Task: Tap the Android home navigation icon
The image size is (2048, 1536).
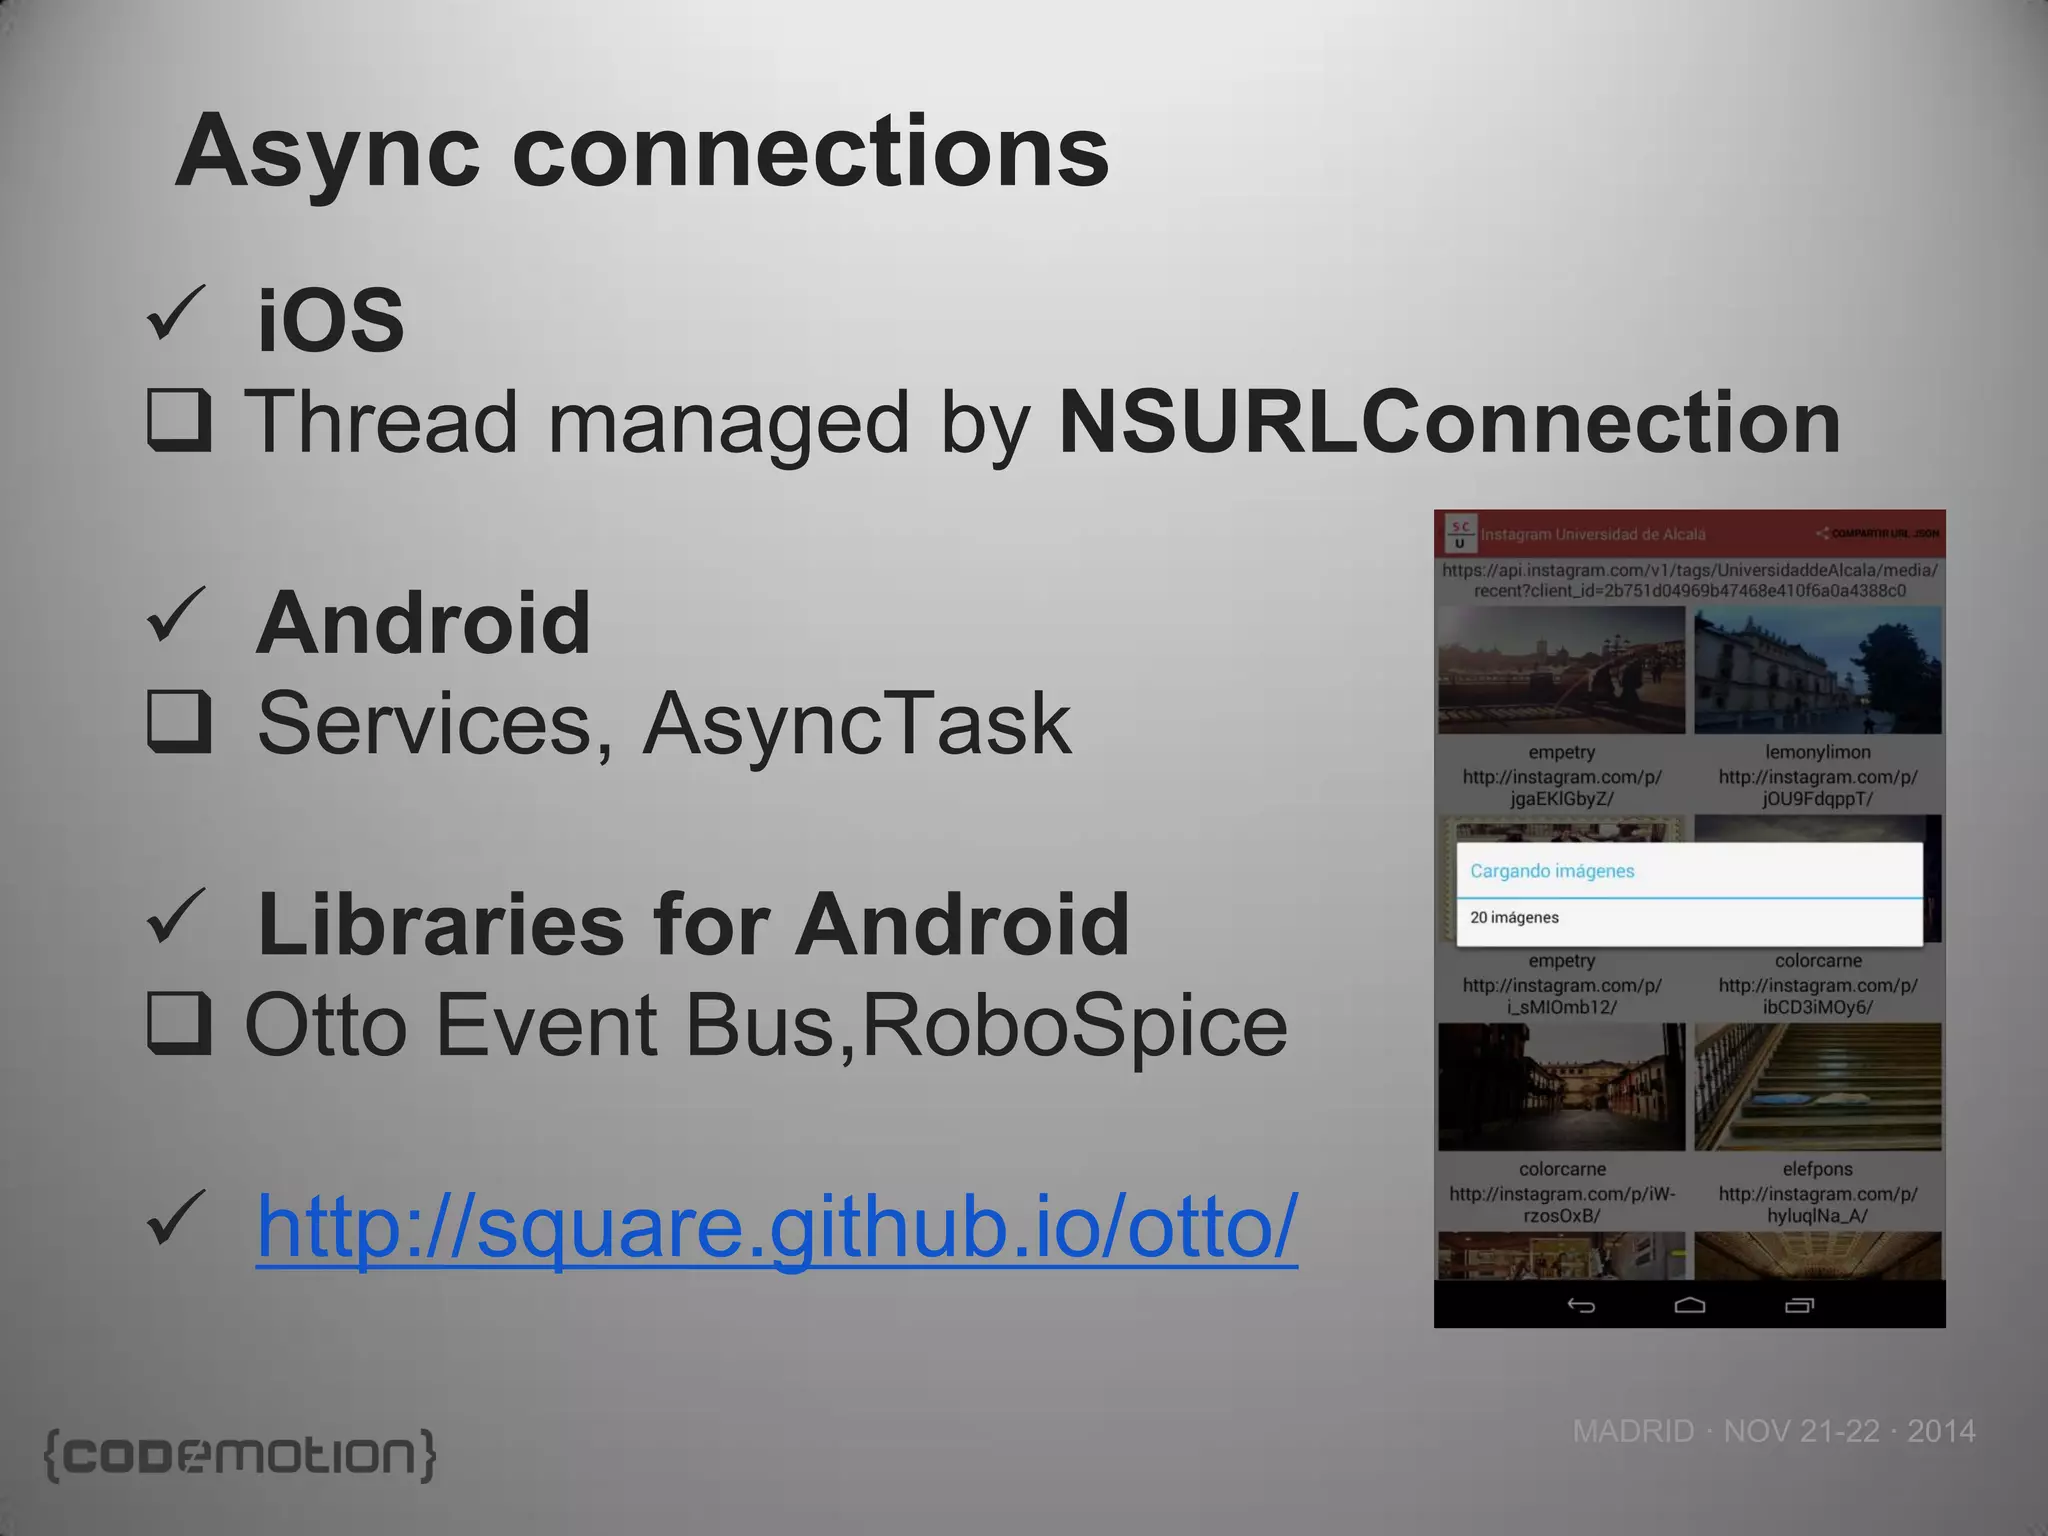Action: click(1690, 1305)
